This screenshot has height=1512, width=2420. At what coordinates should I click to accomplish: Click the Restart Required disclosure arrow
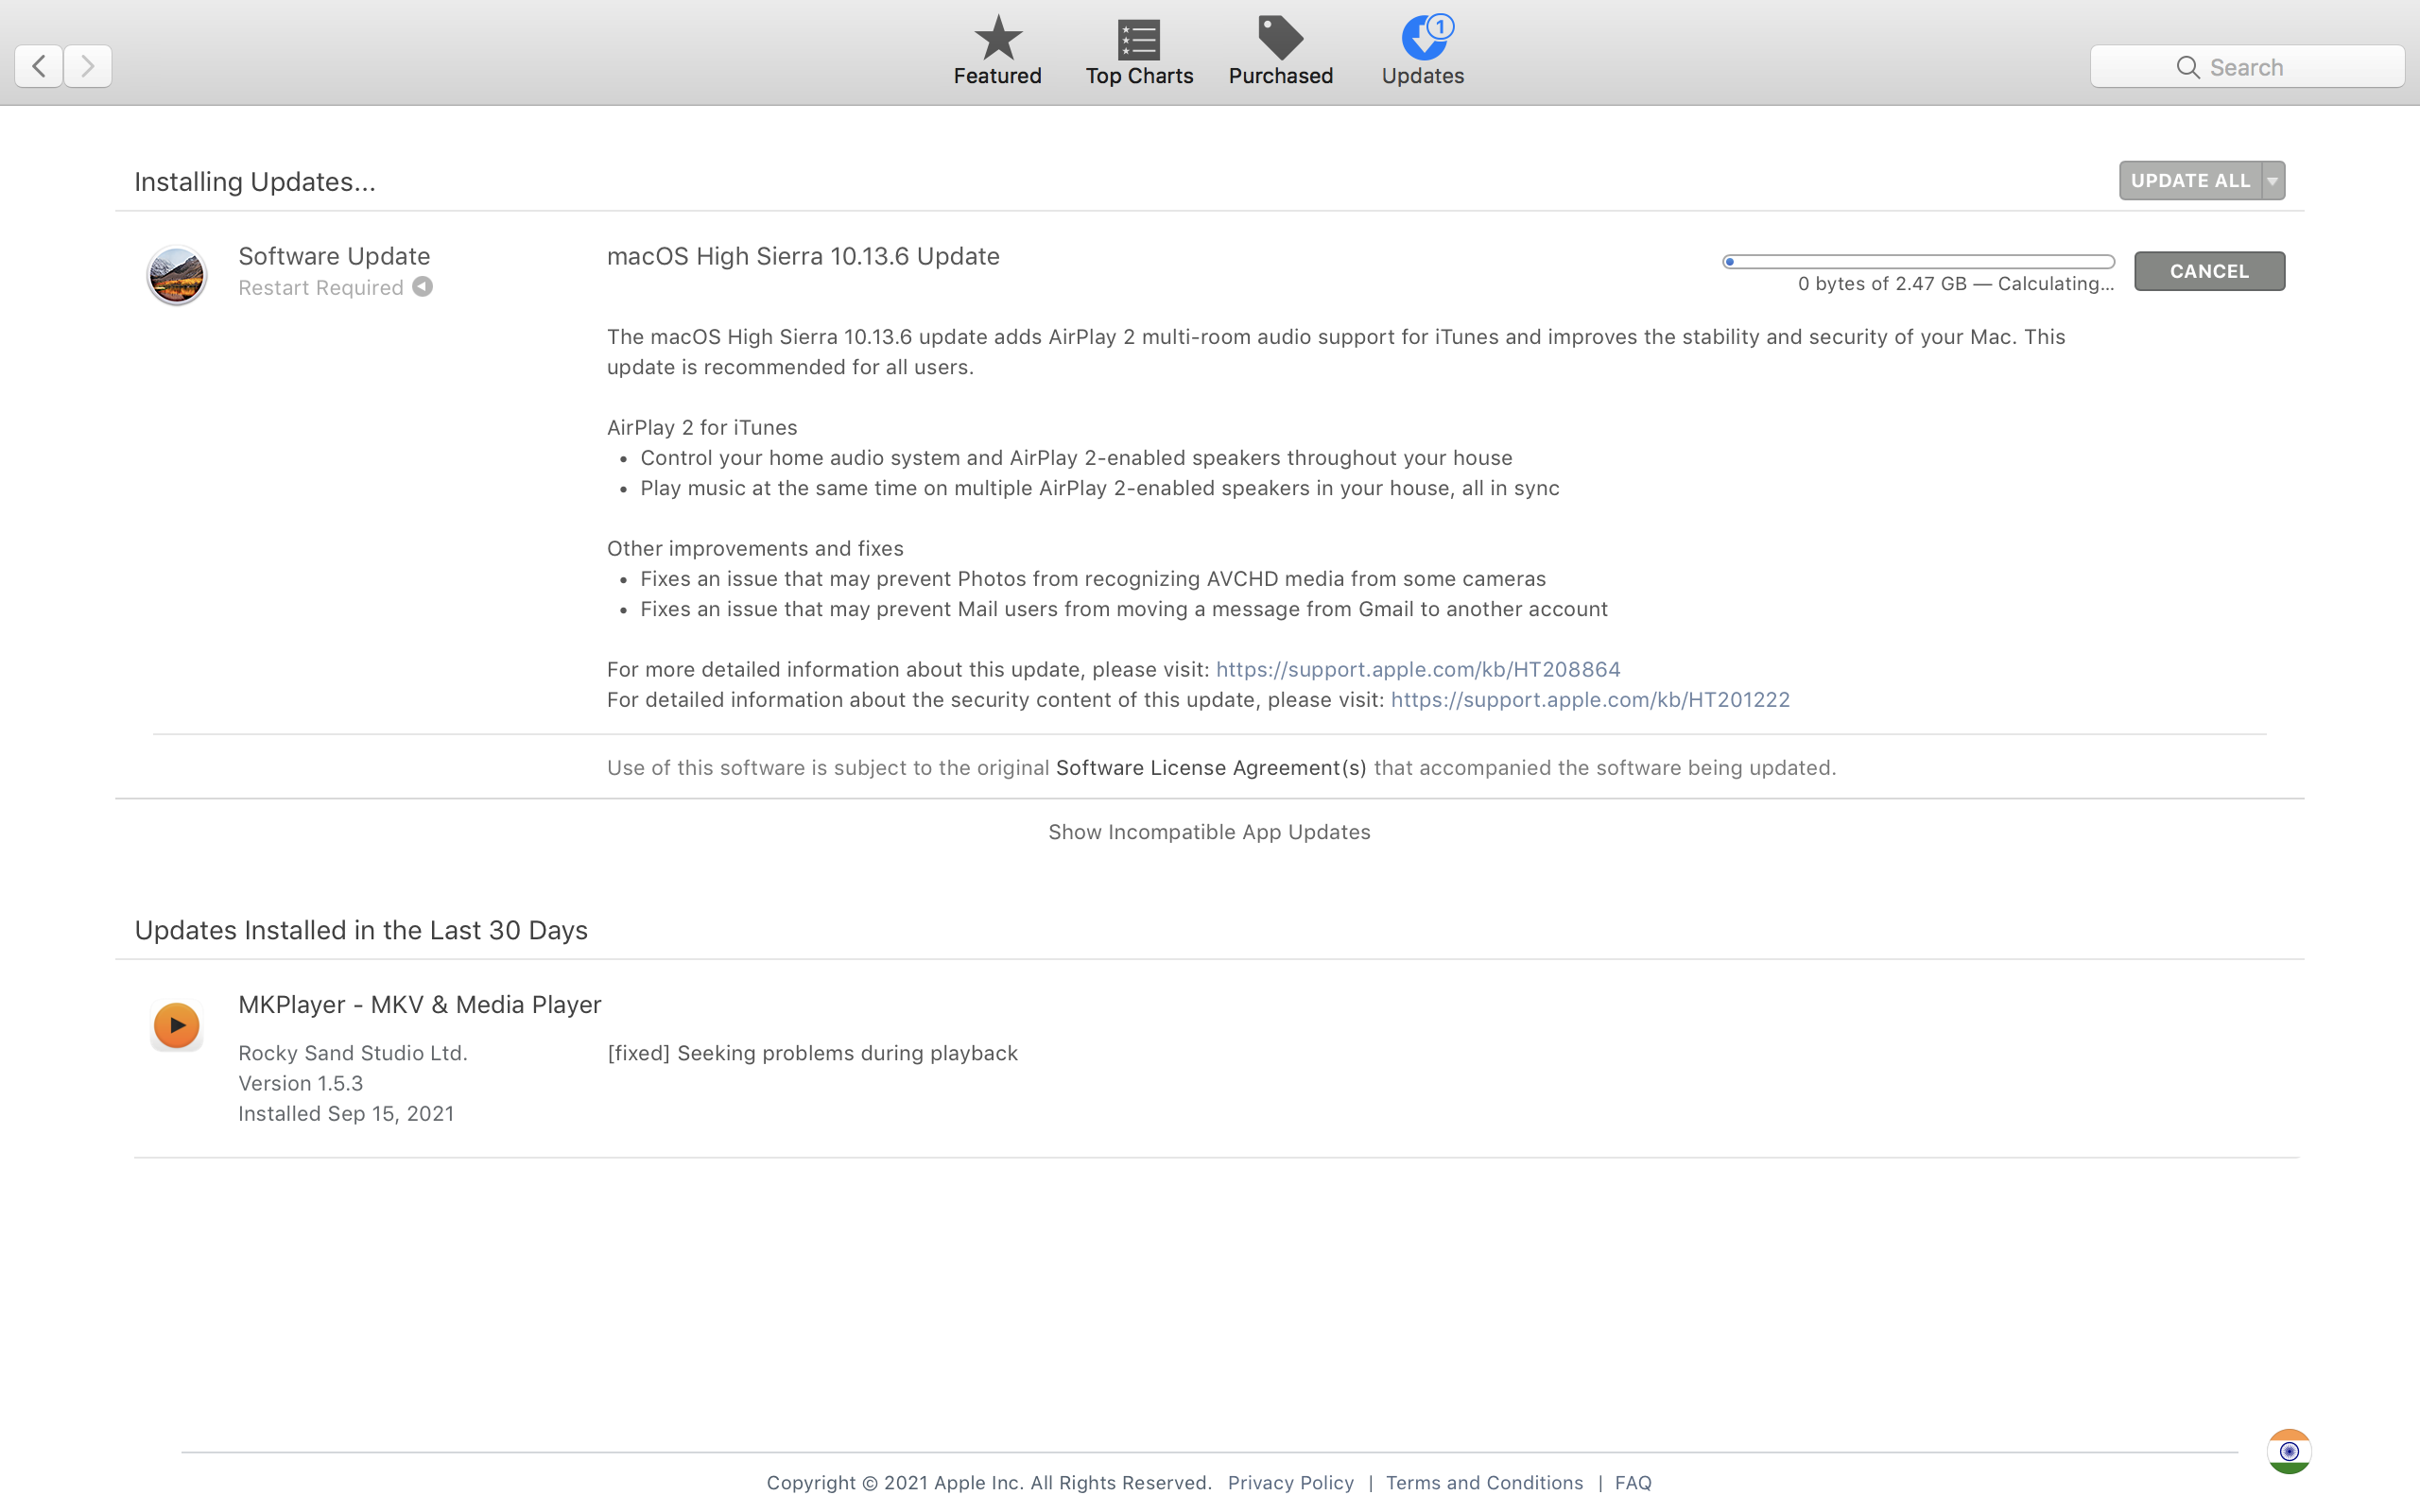click(x=423, y=287)
